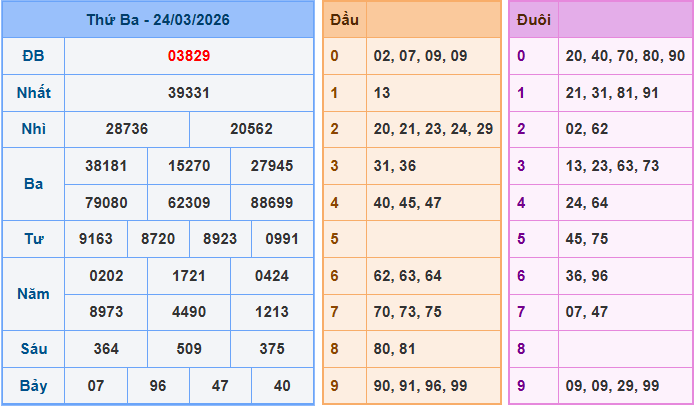The width and height of the screenshot is (695, 406).
Task: Click the Đuôi values '21, 31, 81, 91'
Action: 612,93
